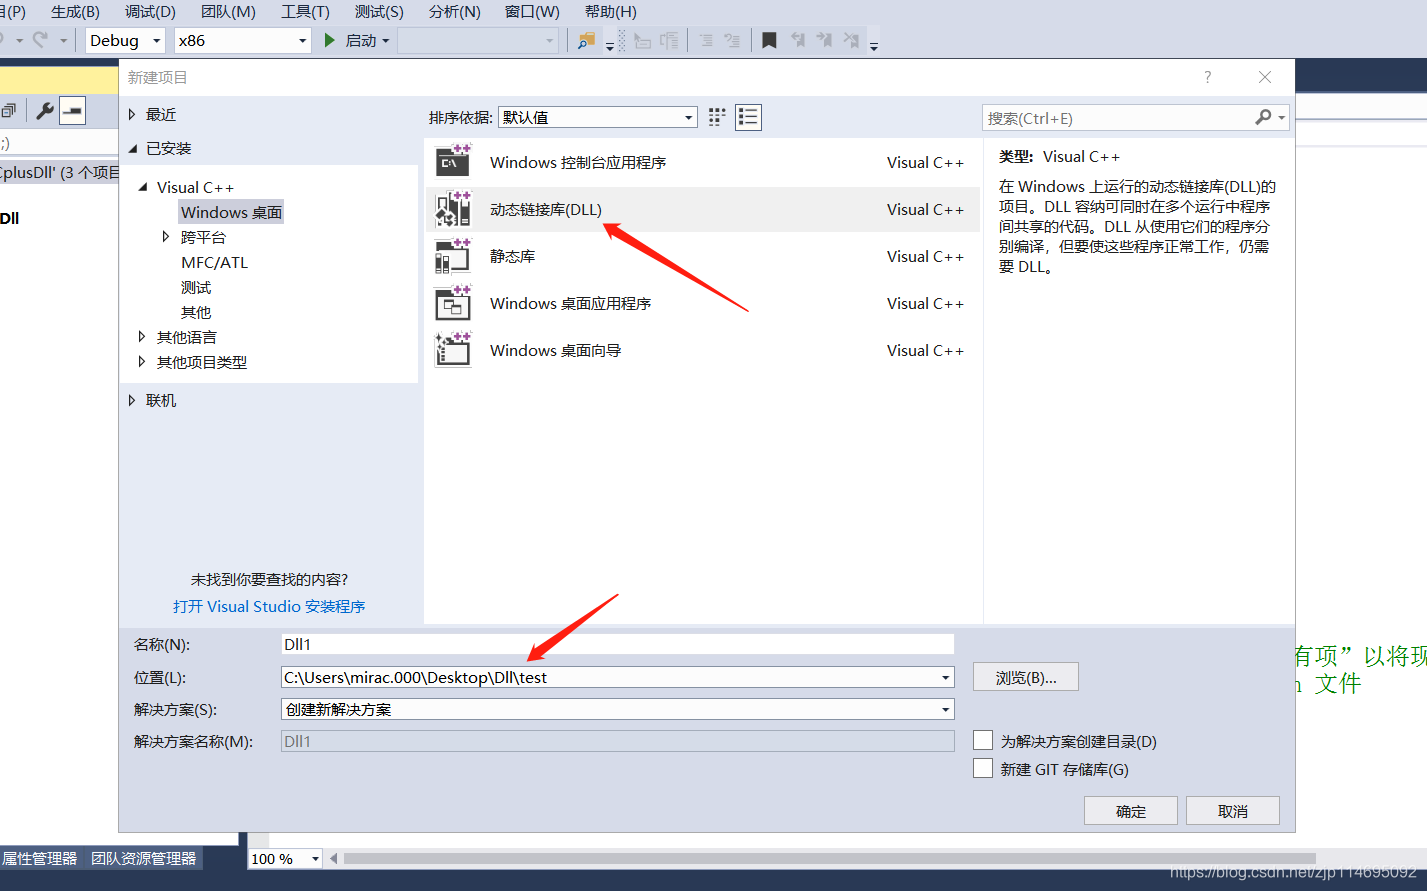Open the 测试(S) menu
This screenshot has height=891, width=1427.
pos(379,12)
